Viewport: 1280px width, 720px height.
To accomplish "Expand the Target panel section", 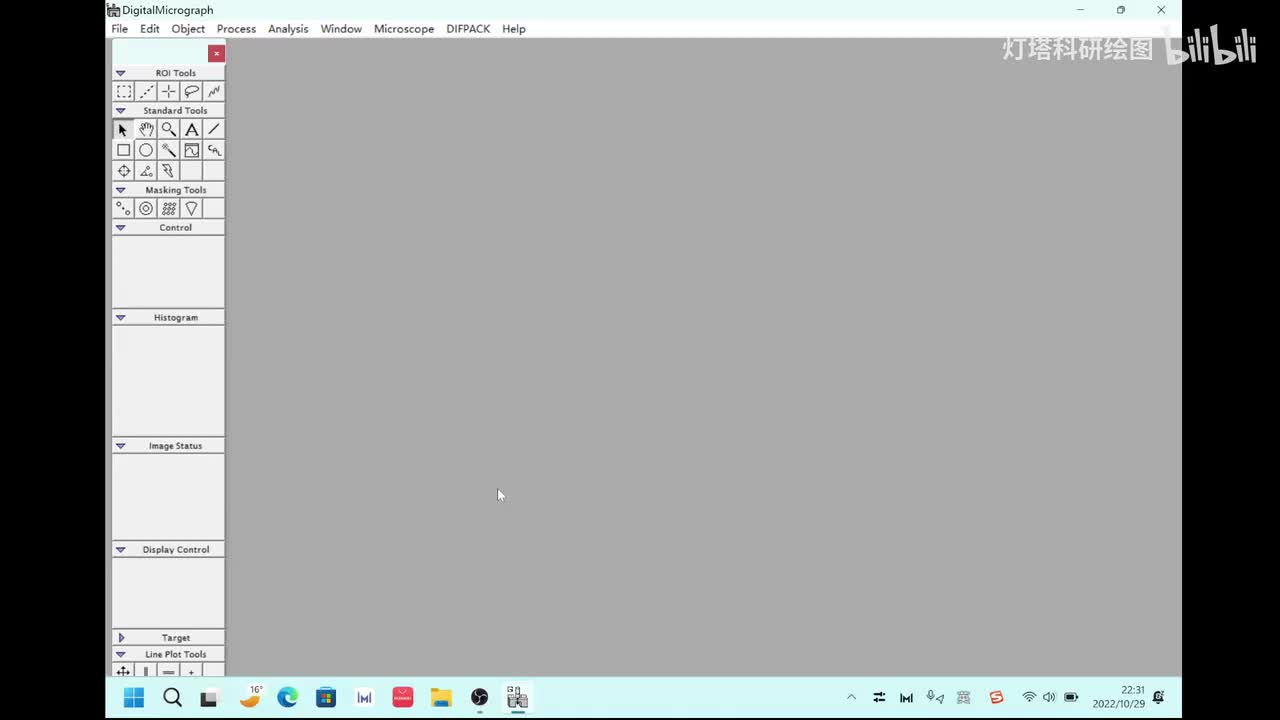I will click(121, 637).
